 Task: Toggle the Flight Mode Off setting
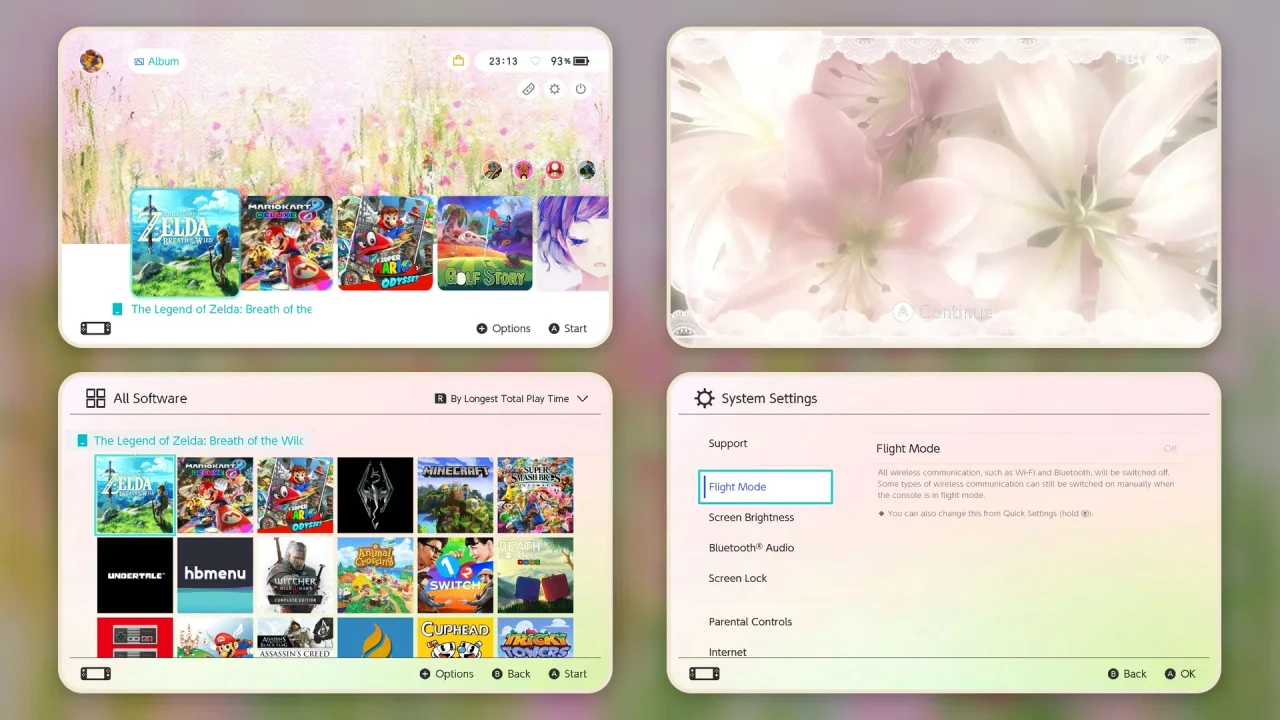click(x=1170, y=449)
